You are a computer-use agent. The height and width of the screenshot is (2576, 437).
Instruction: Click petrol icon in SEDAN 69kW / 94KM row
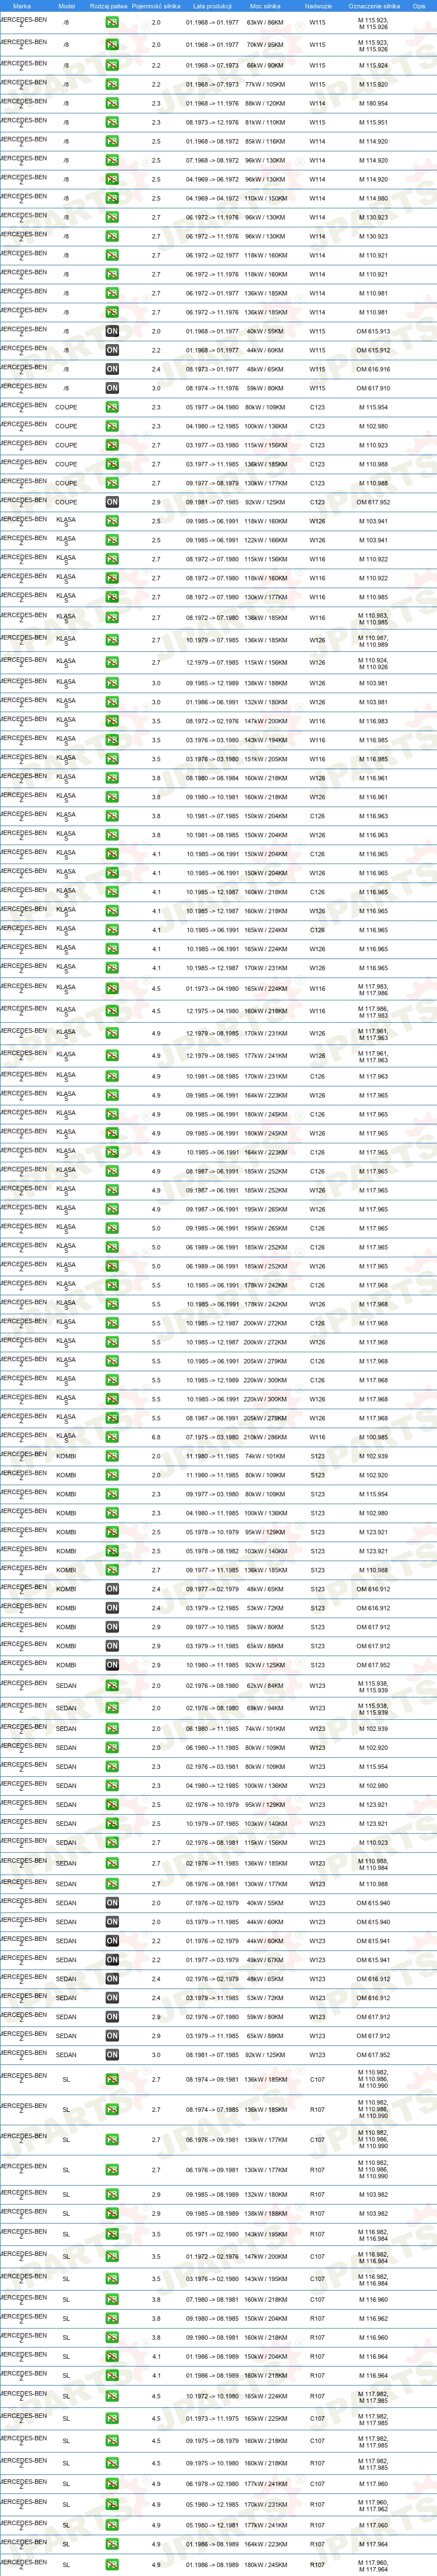[112, 1709]
